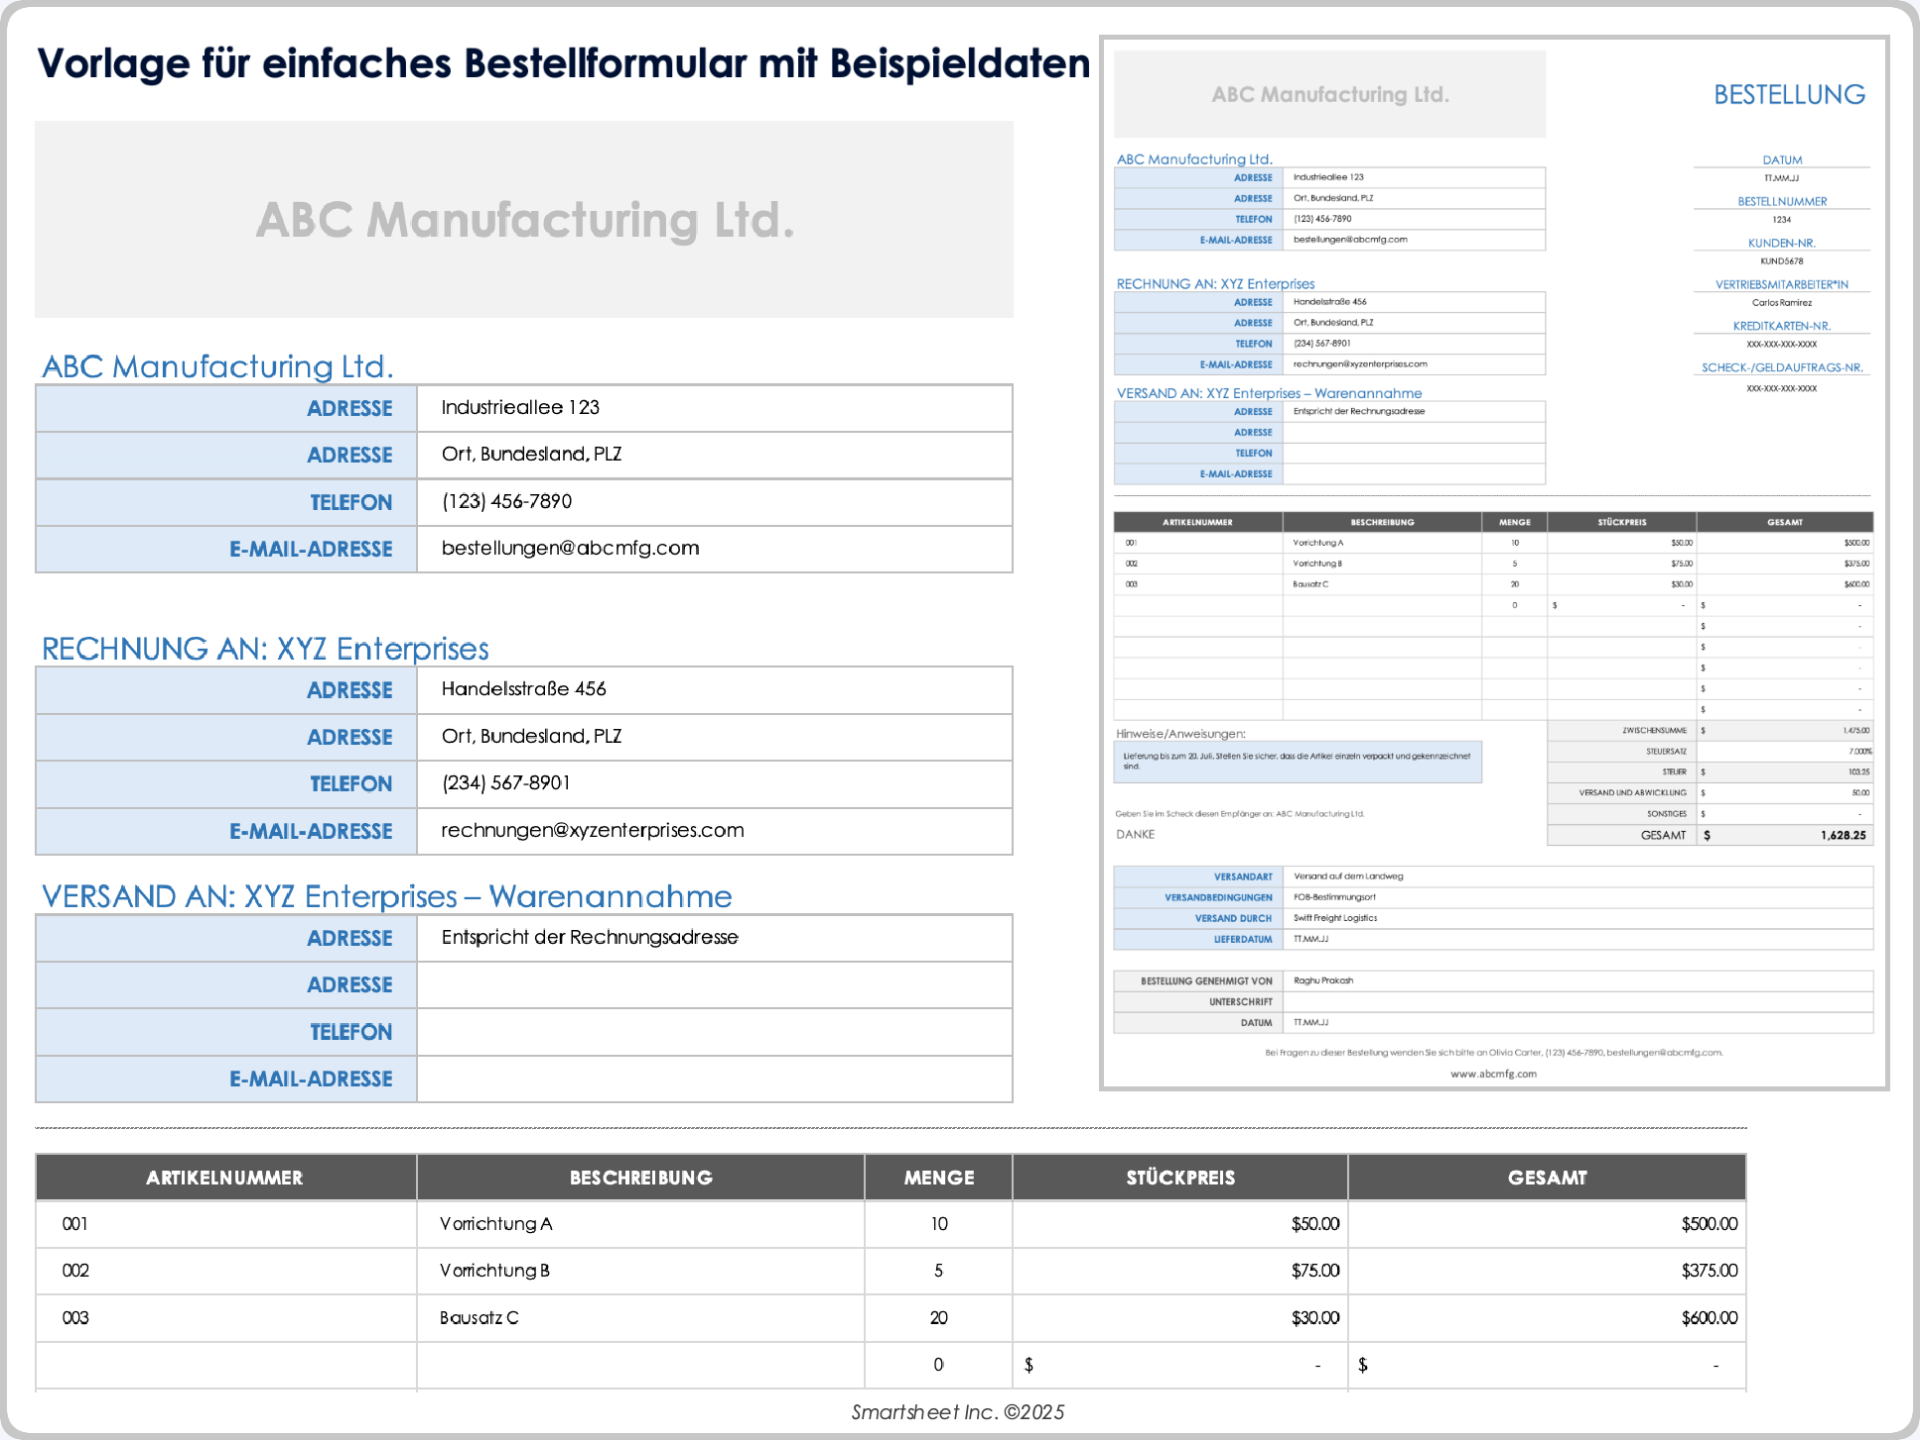Select the large article number cell '001'
1920x1440 pixels.
pos(226,1224)
